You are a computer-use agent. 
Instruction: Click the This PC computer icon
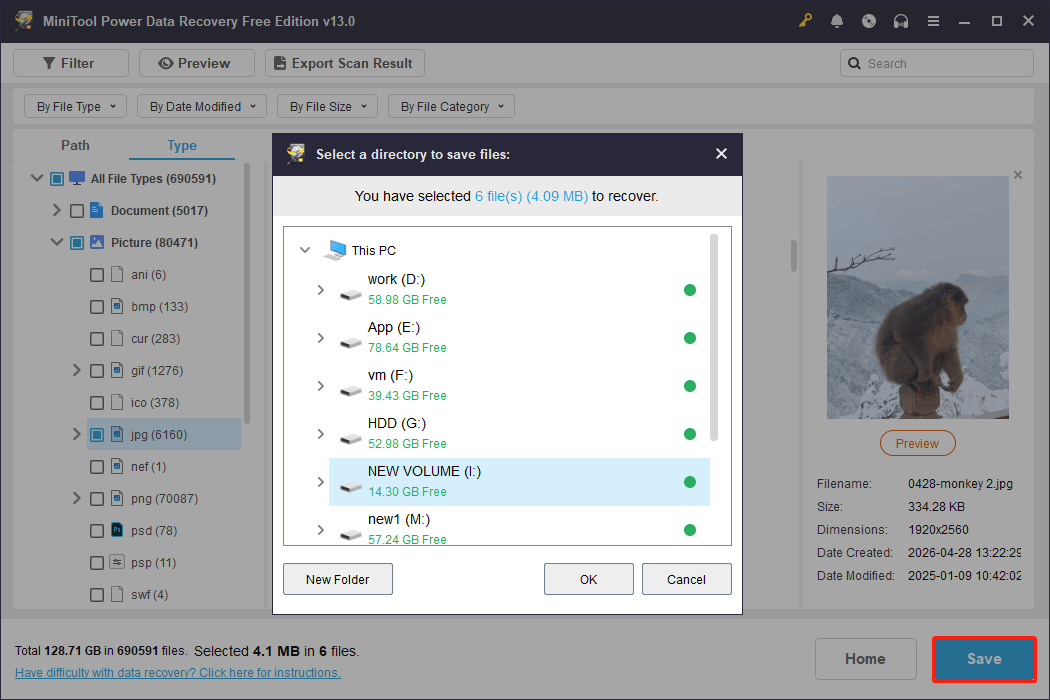[335, 250]
